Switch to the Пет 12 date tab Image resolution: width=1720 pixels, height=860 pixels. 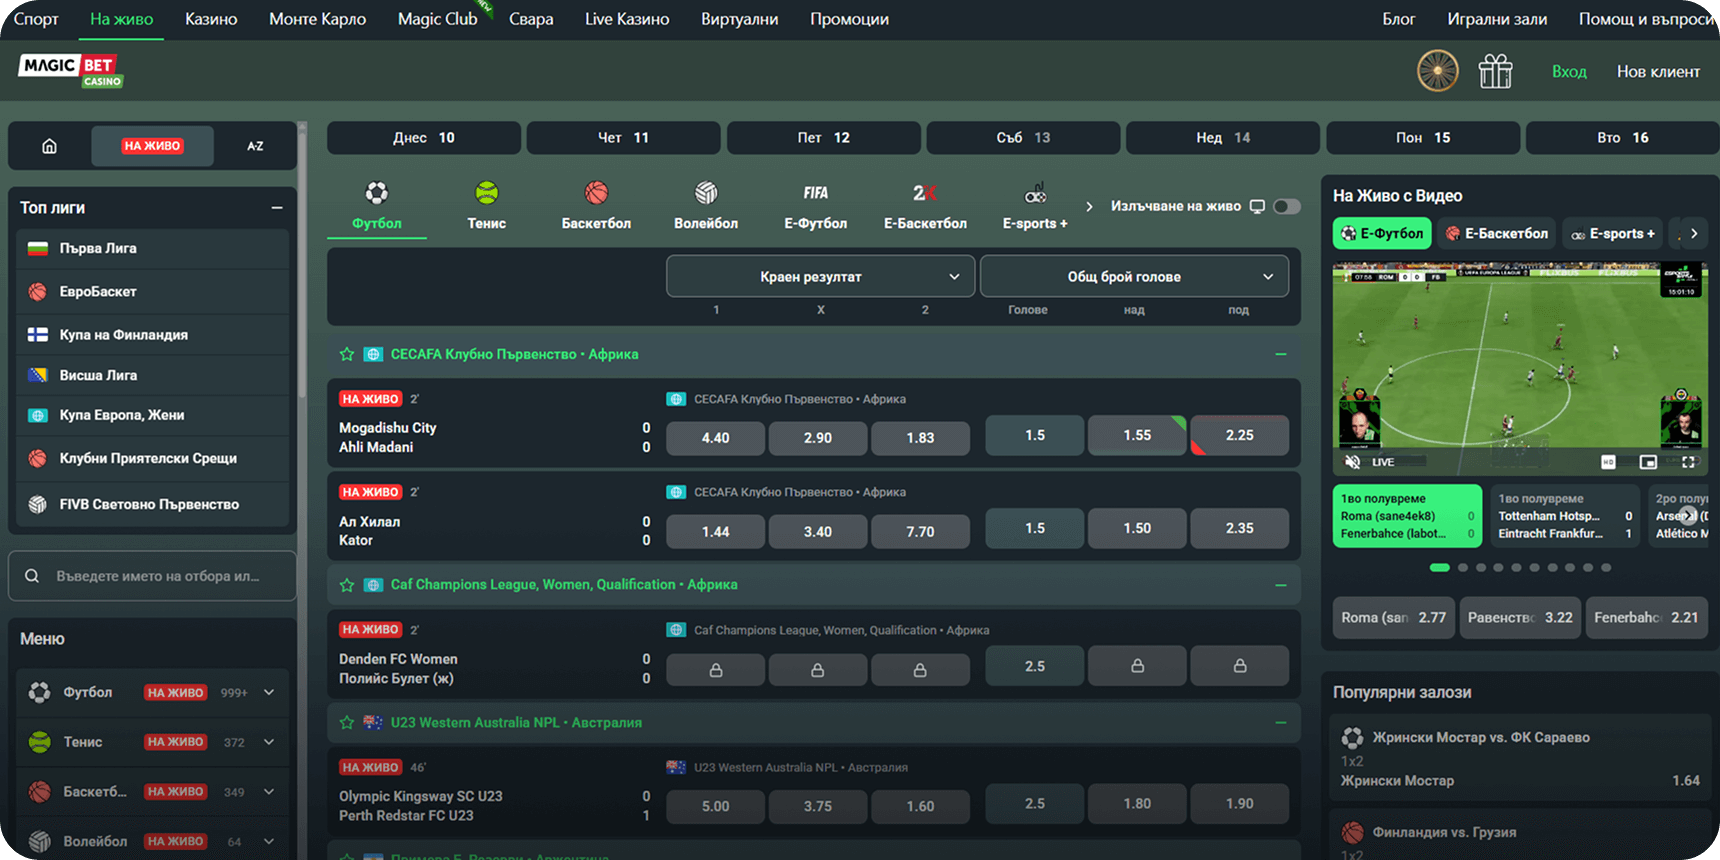[x=823, y=138]
